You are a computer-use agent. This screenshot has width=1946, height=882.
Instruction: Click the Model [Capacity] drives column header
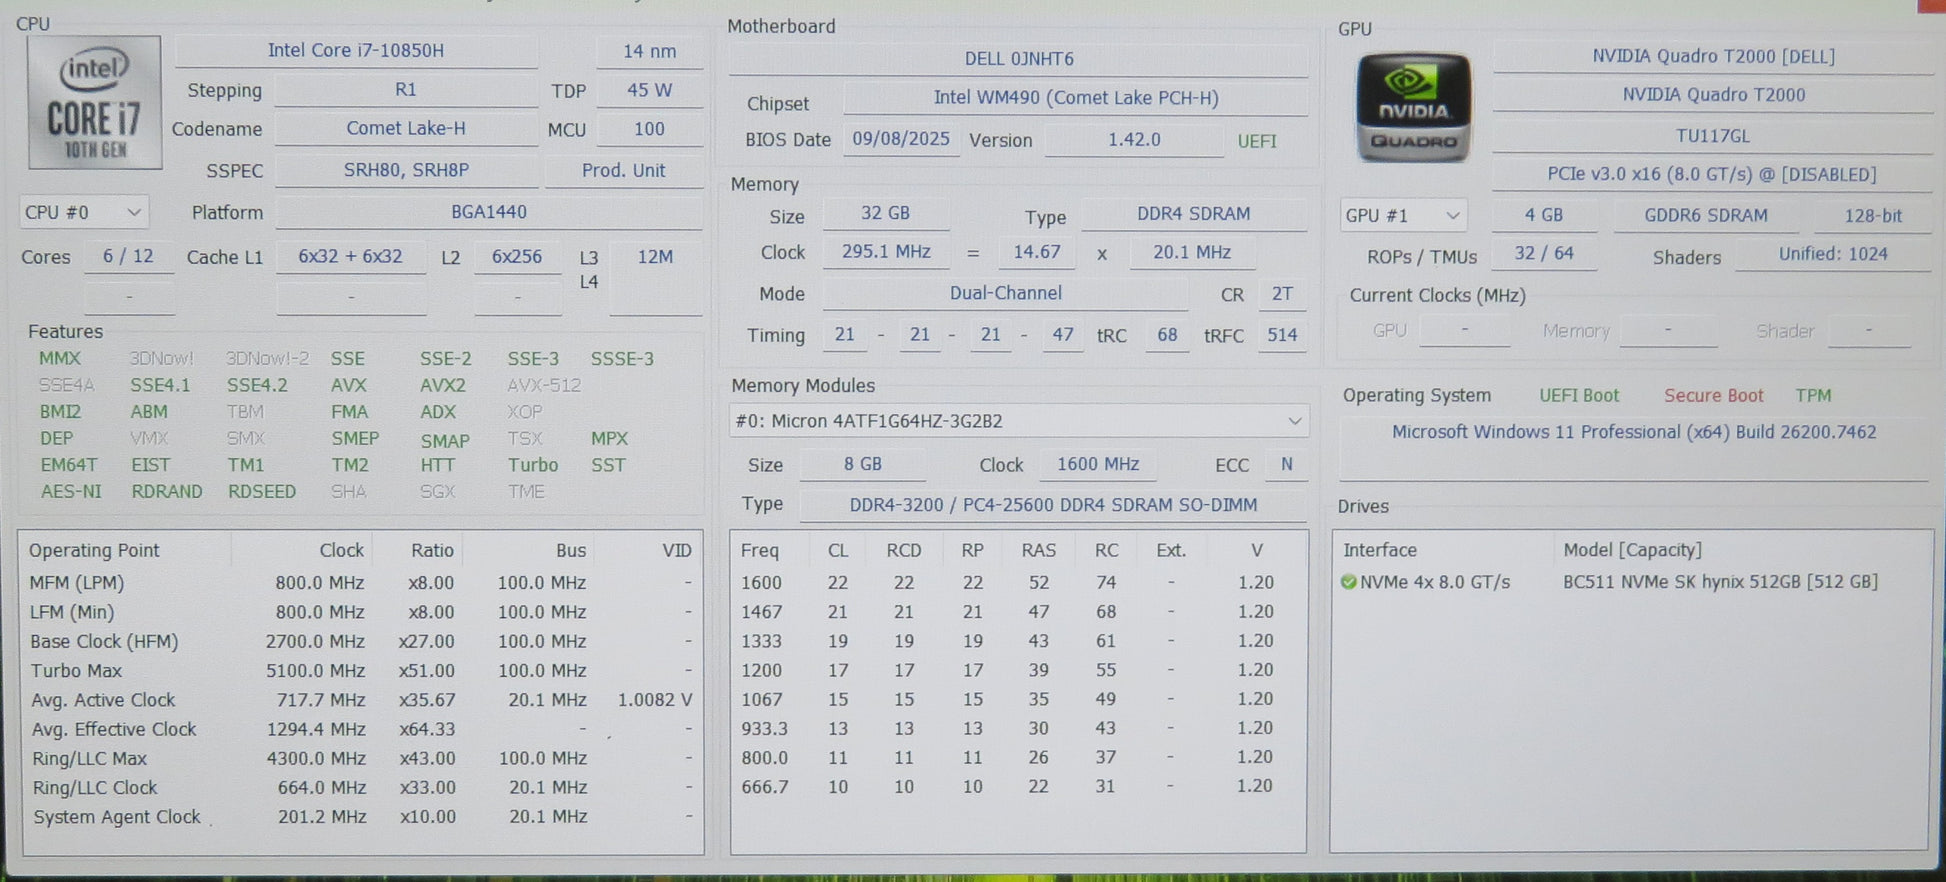[1632, 551]
